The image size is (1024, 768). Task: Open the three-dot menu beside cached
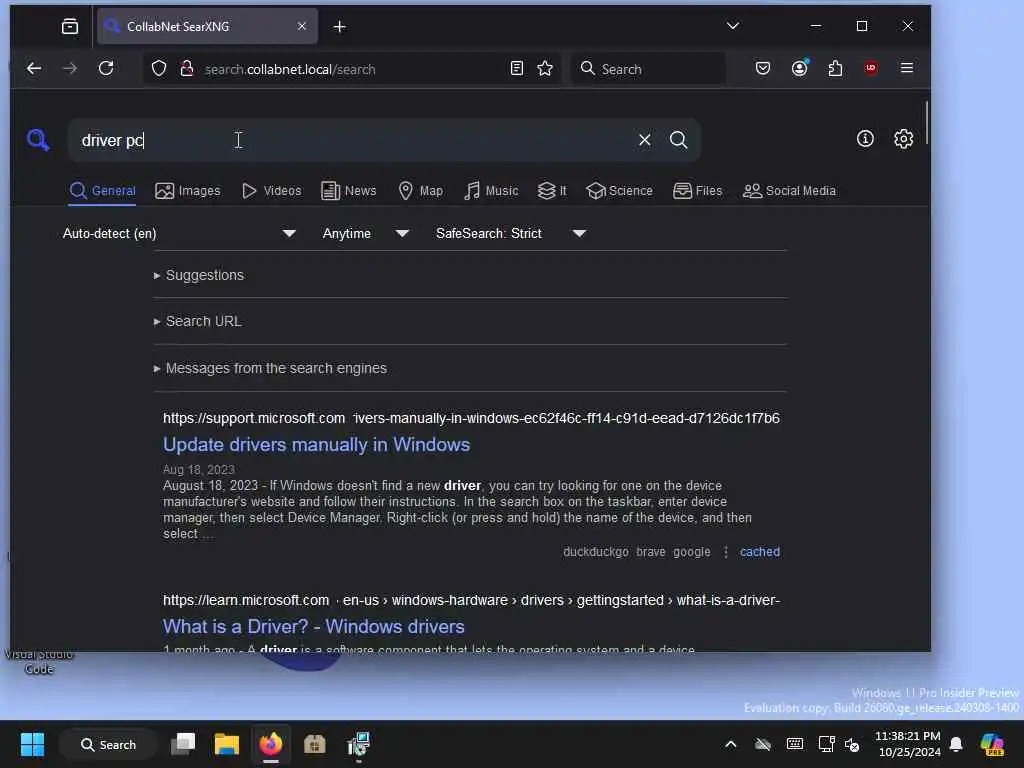[x=726, y=552]
